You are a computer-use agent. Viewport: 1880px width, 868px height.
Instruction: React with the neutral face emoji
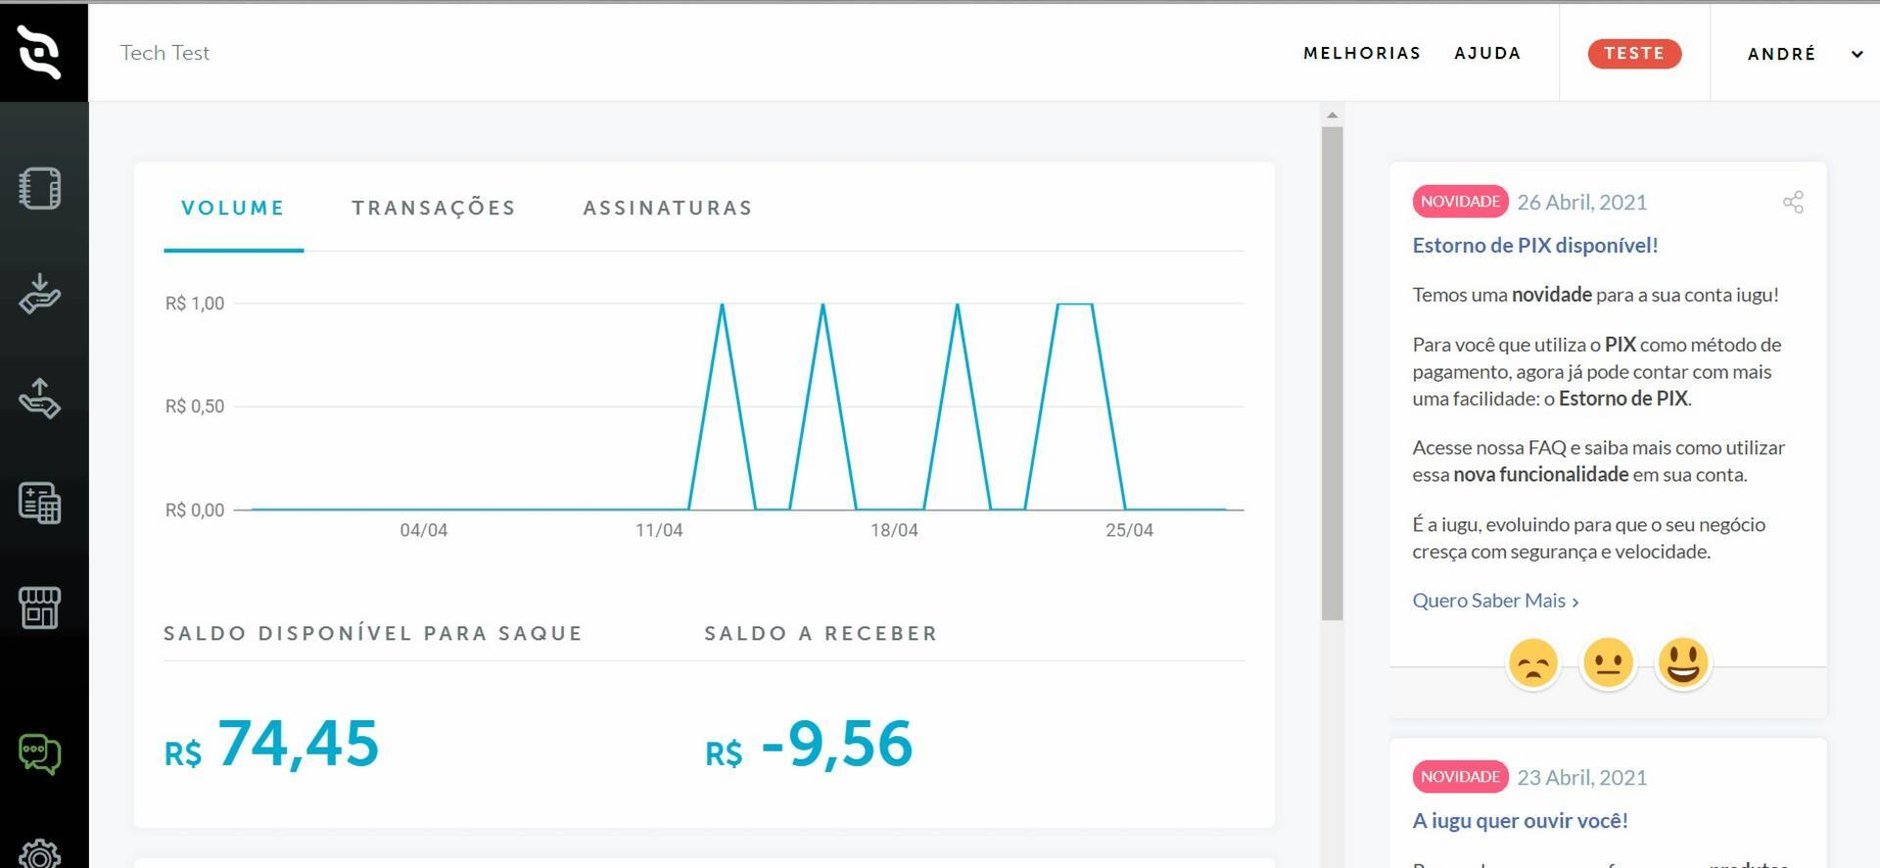[1608, 663]
